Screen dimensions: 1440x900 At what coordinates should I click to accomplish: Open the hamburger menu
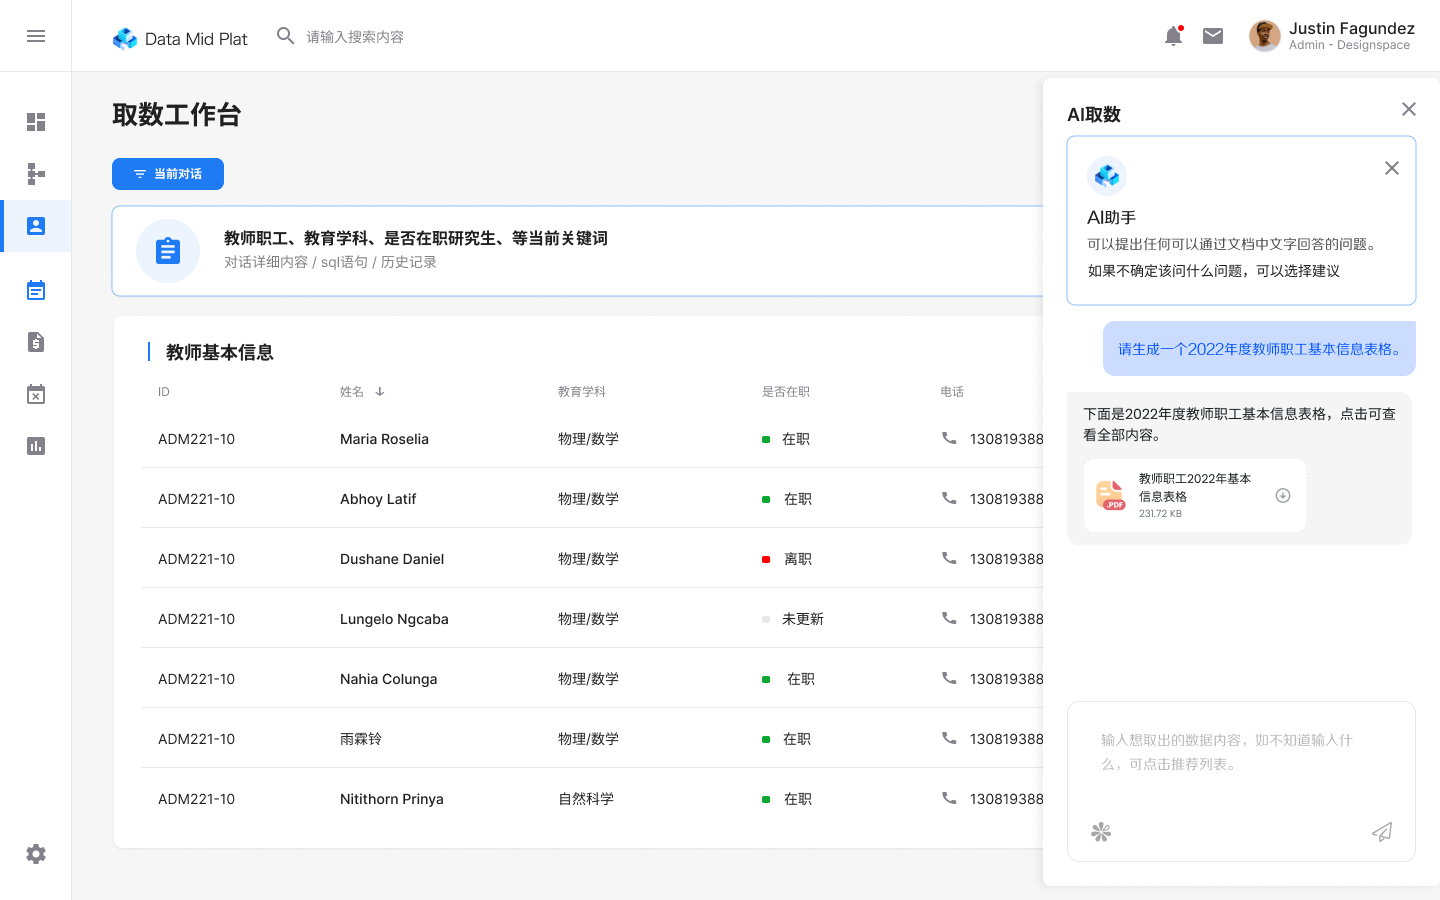36,36
